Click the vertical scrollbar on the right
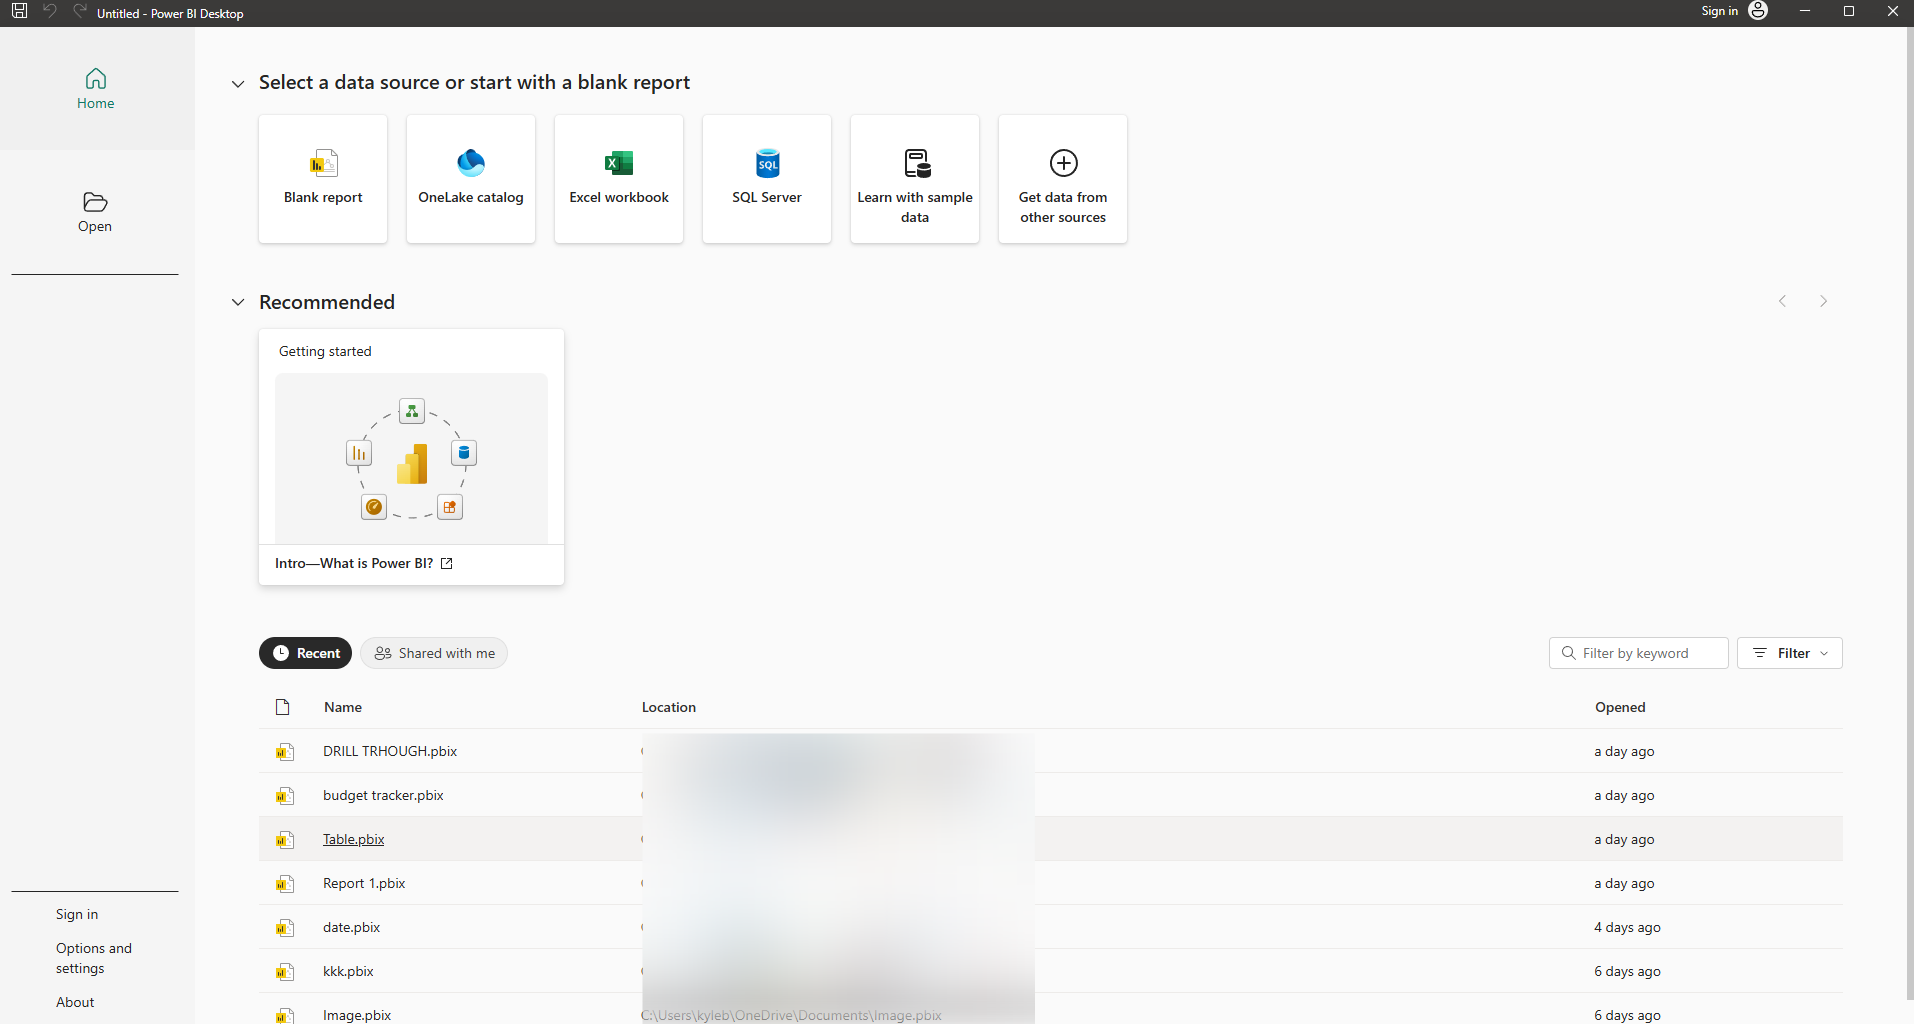 tap(1909, 512)
